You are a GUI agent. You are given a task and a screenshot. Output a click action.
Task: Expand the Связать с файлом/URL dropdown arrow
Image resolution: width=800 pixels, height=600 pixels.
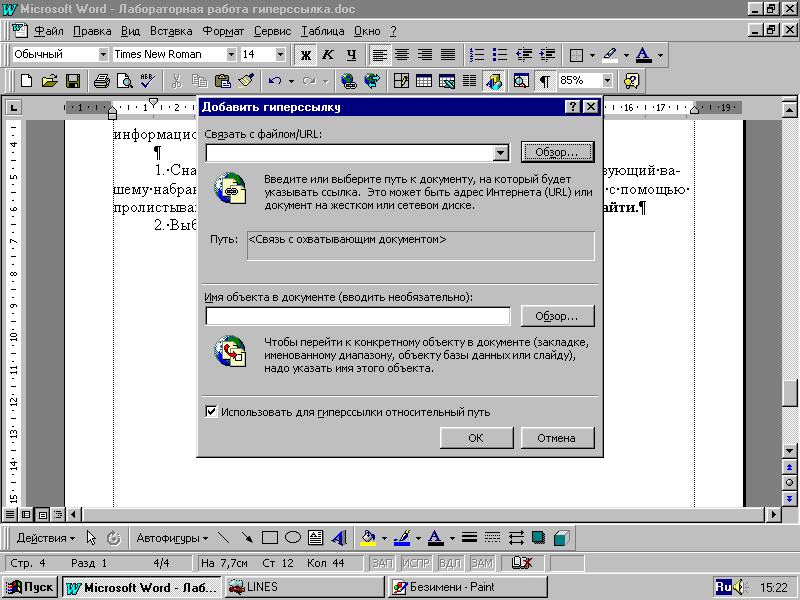(x=501, y=153)
